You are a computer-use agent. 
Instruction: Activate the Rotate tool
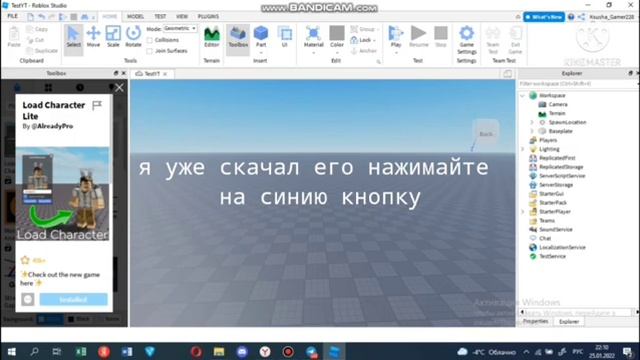pos(133,37)
